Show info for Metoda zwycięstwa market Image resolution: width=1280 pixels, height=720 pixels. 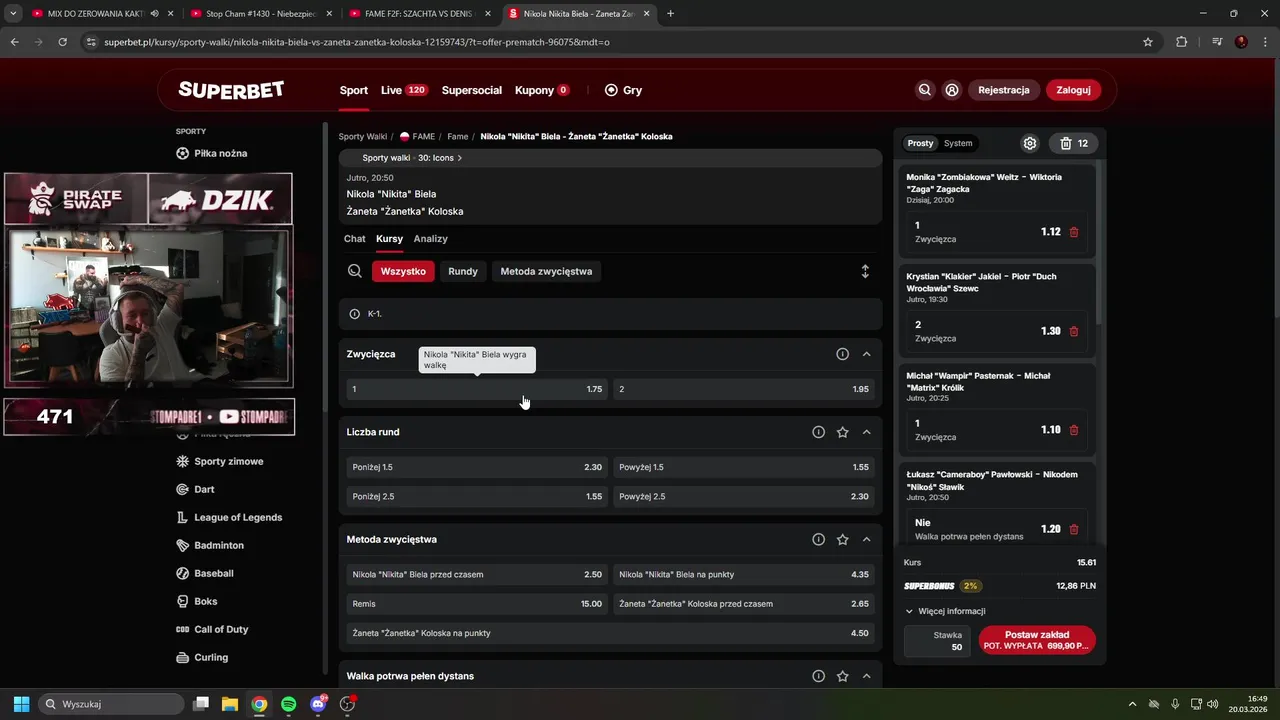(x=818, y=539)
